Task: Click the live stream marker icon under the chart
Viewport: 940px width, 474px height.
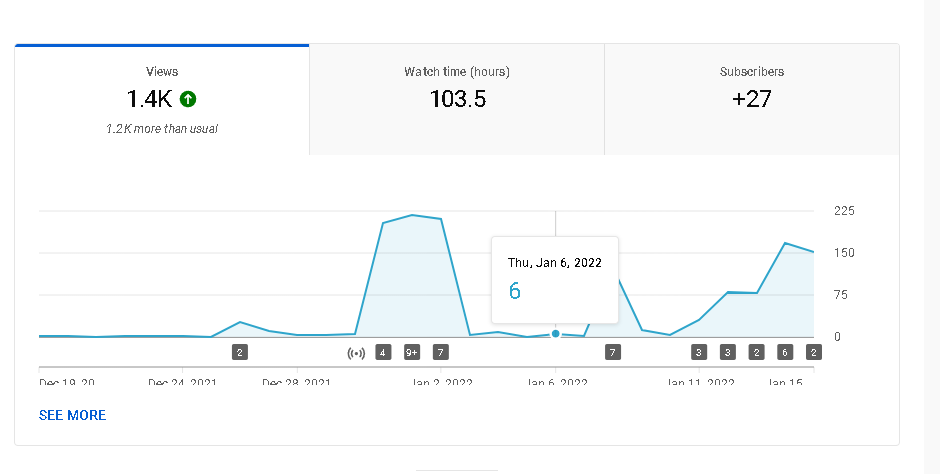Action: point(356,353)
